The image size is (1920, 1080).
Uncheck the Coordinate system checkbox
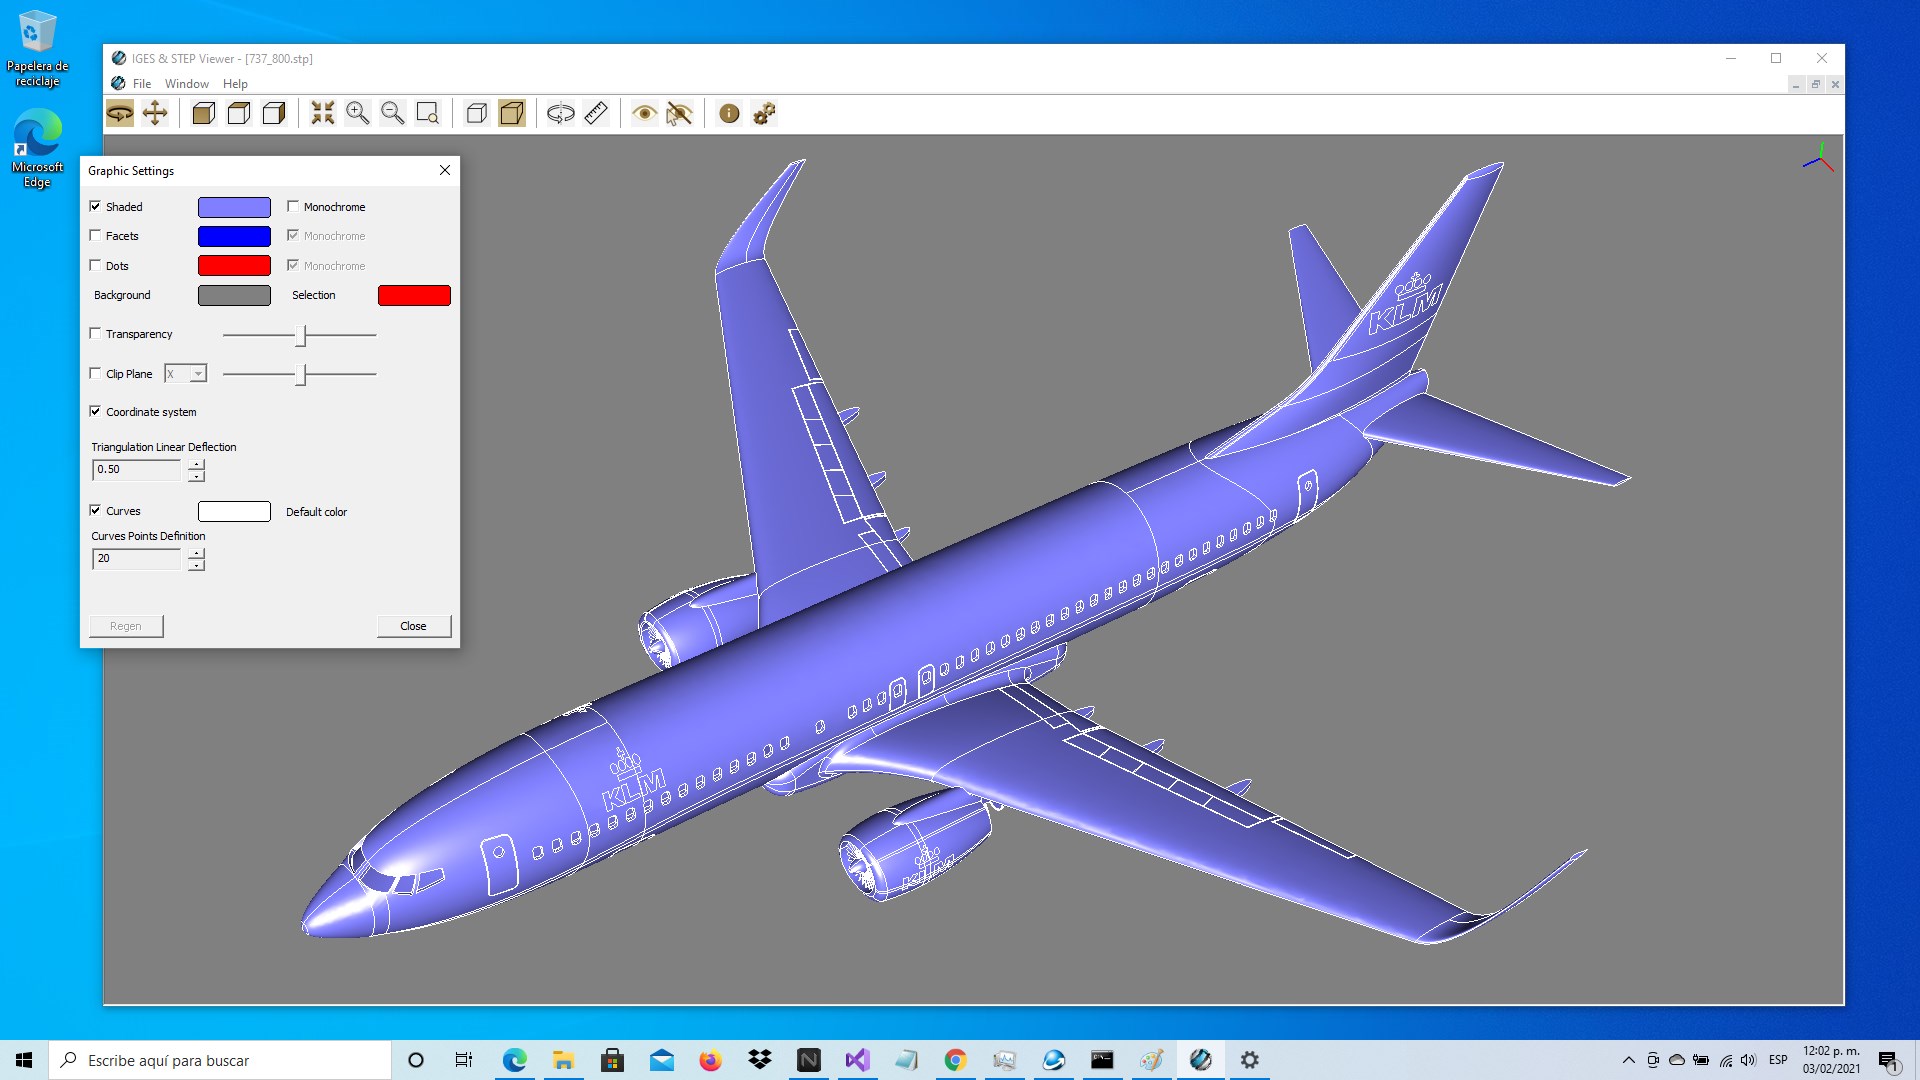point(96,411)
